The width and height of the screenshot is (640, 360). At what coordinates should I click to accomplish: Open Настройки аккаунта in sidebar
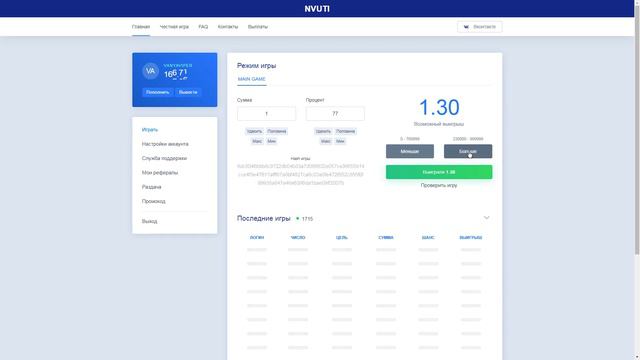pyautogui.click(x=165, y=144)
